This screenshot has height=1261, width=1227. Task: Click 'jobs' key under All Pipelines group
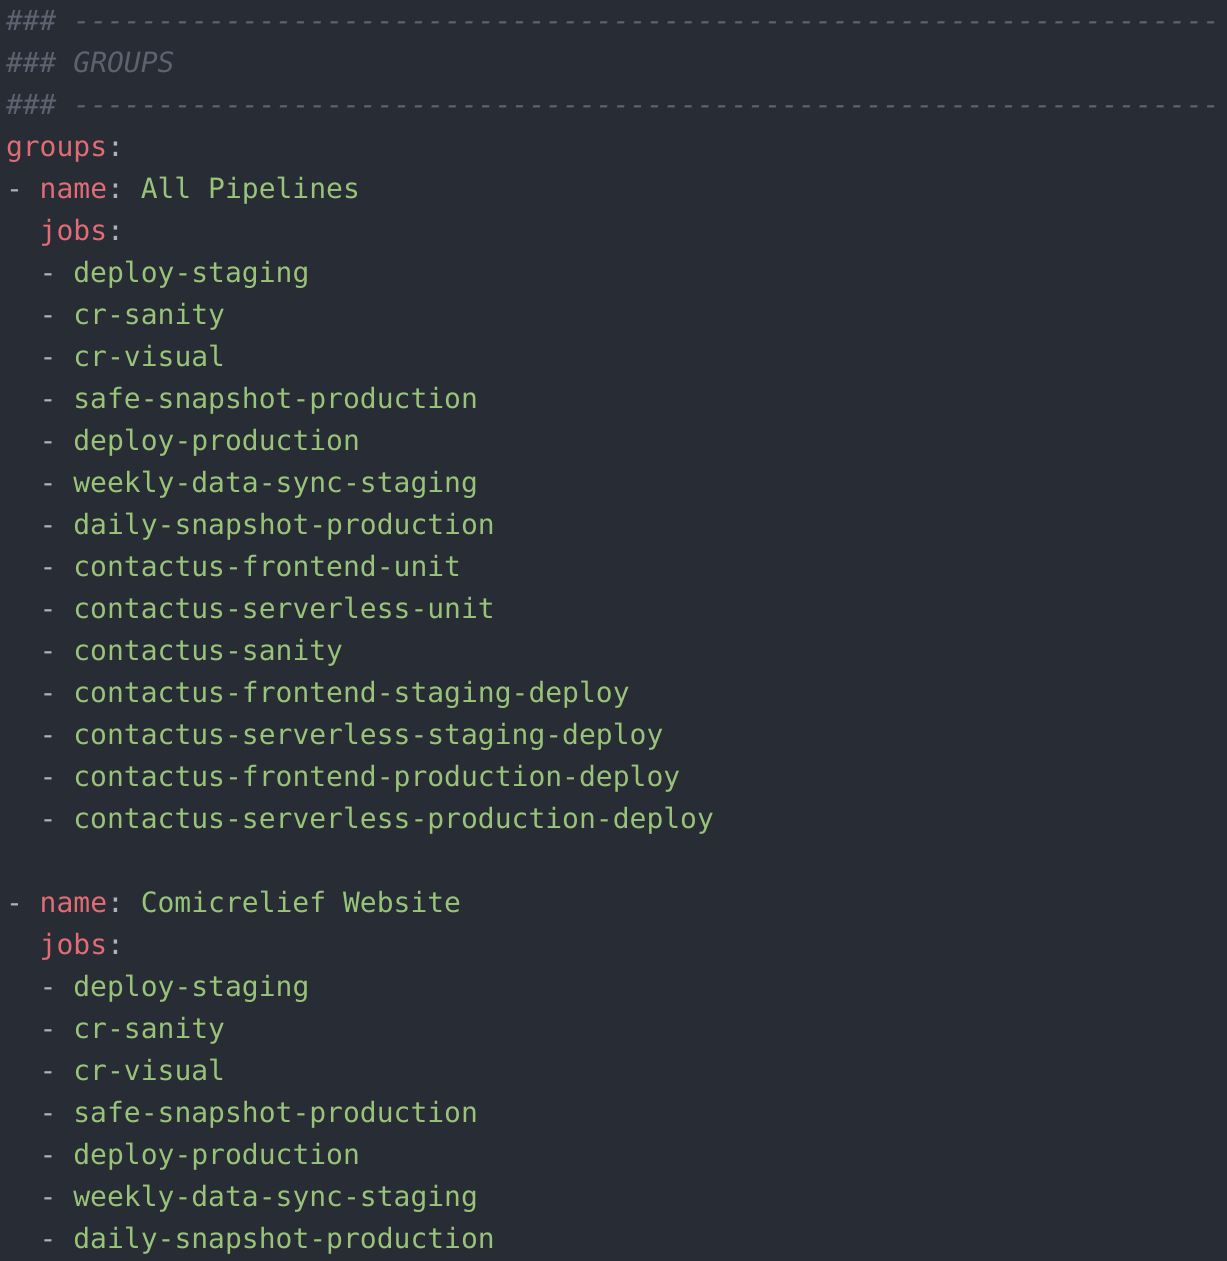pos(73,232)
